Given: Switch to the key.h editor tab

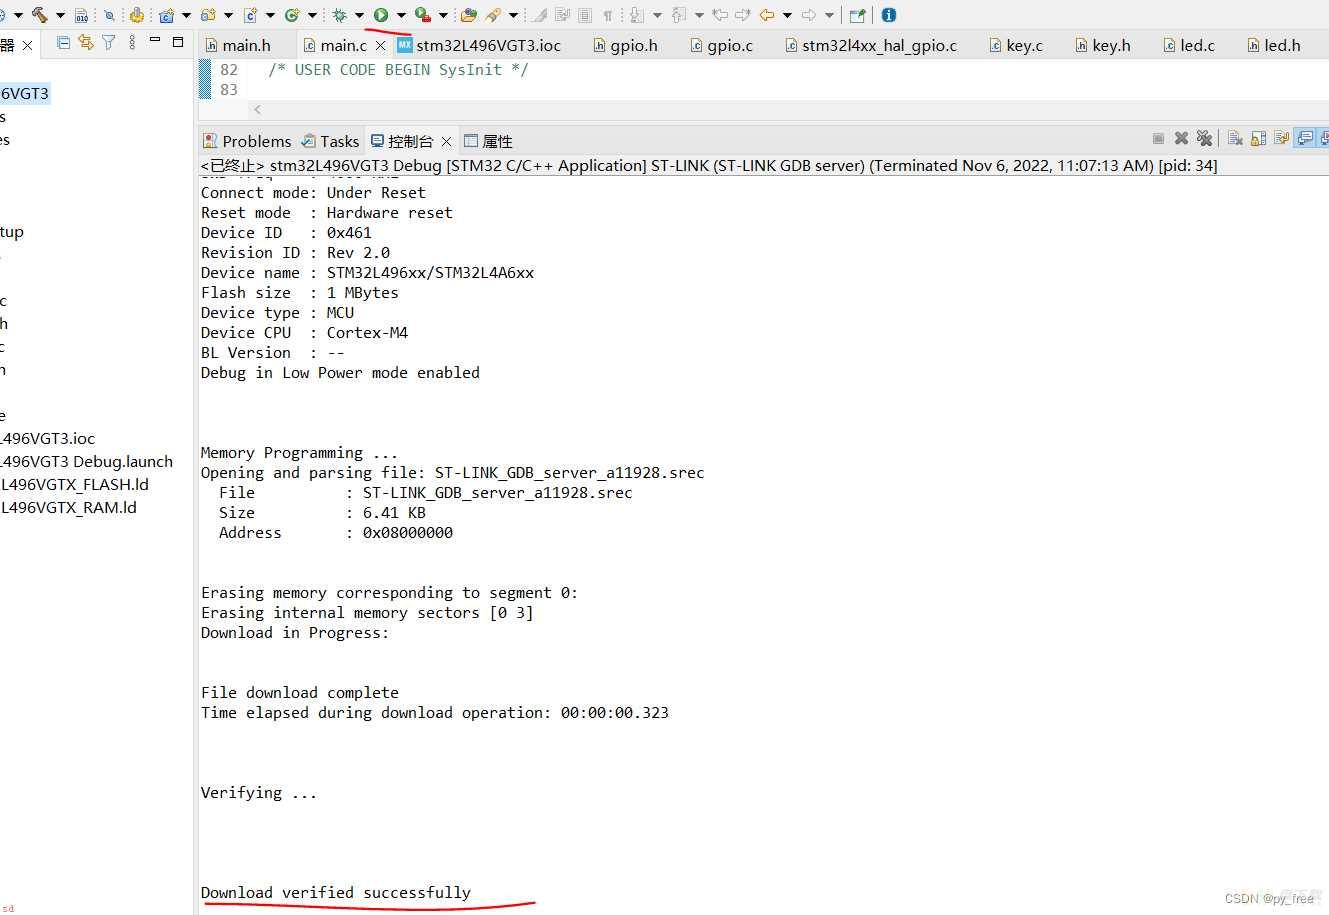Looking at the screenshot, I should click(x=1103, y=45).
